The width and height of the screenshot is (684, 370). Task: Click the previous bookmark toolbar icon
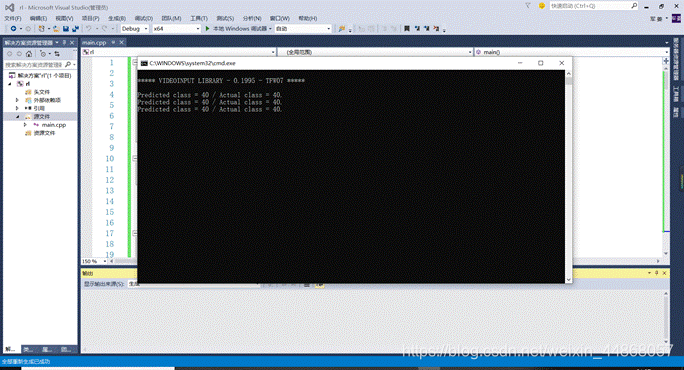(417, 28)
